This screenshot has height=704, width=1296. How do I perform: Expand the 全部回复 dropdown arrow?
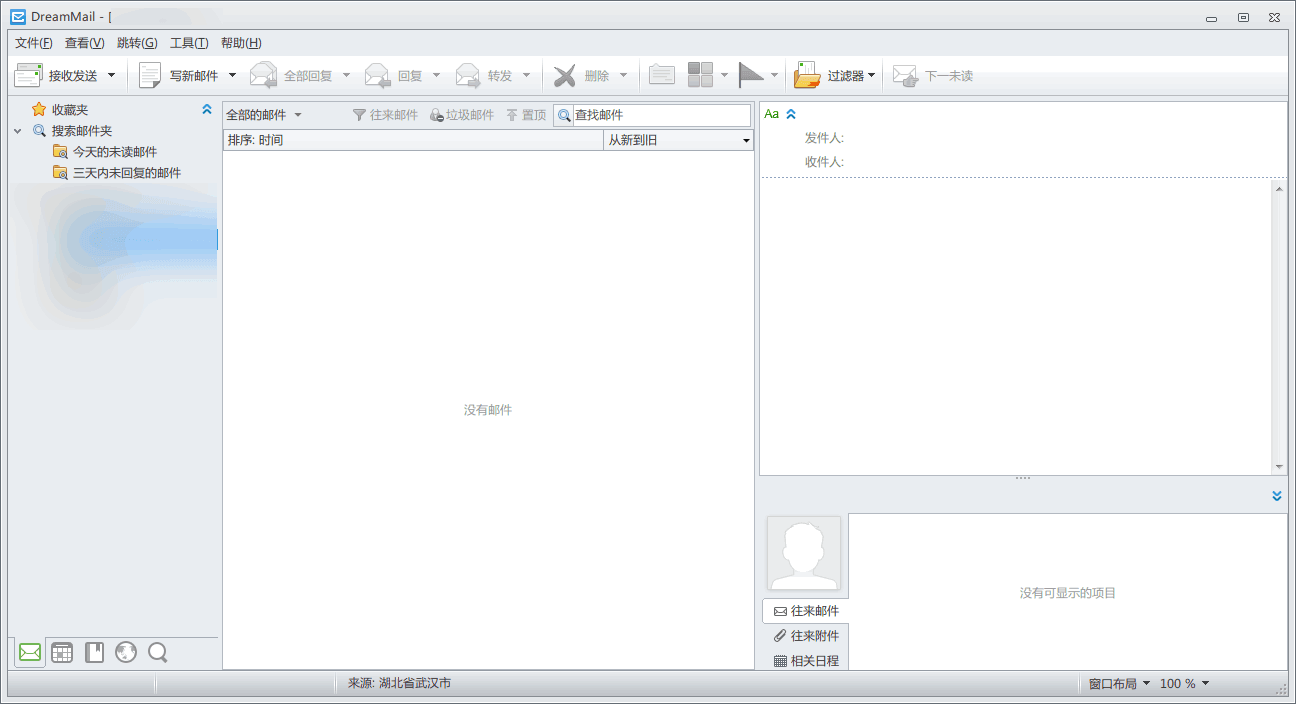click(346, 75)
